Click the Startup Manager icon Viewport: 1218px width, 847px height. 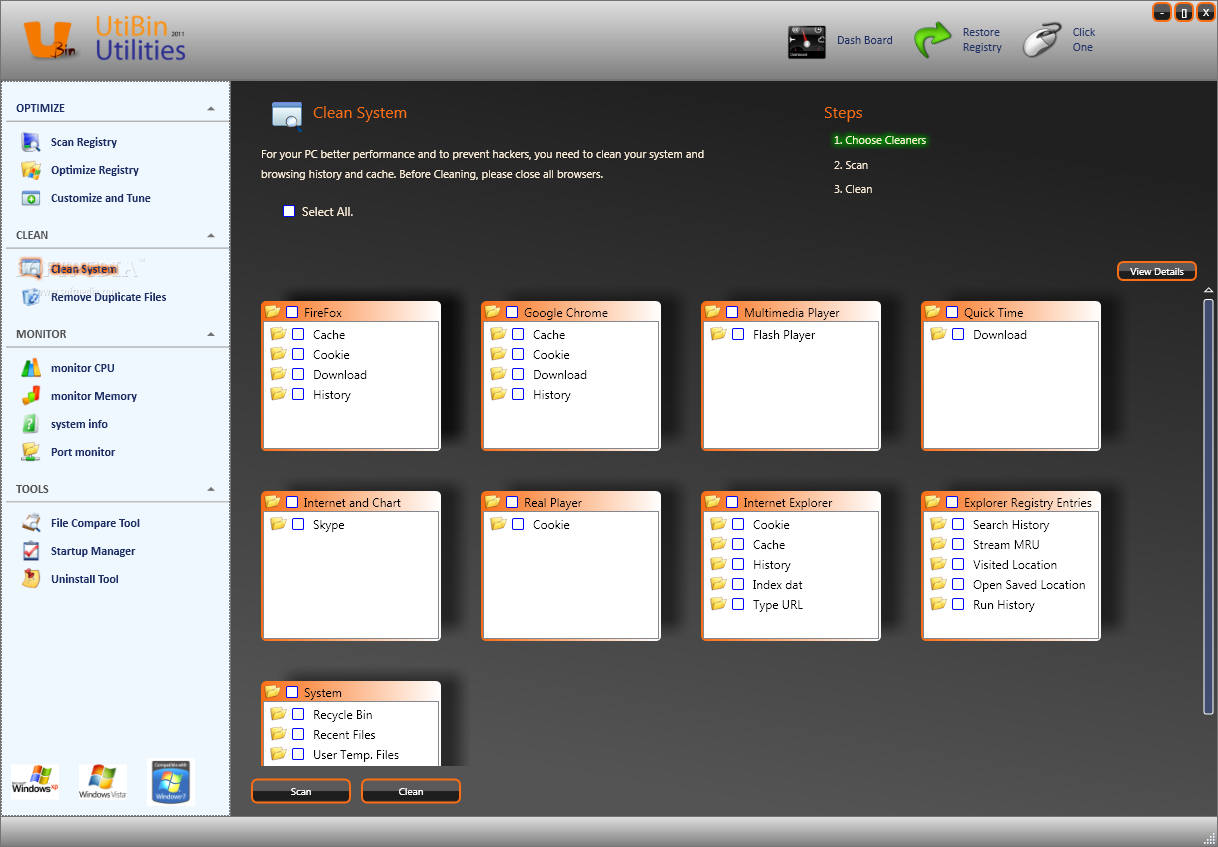coord(31,551)
